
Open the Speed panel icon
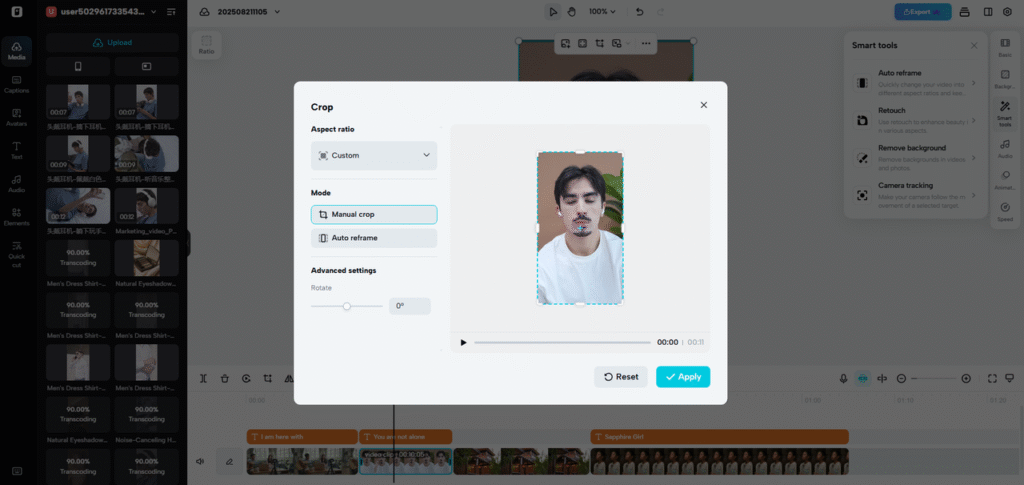tap(1005, 211)
